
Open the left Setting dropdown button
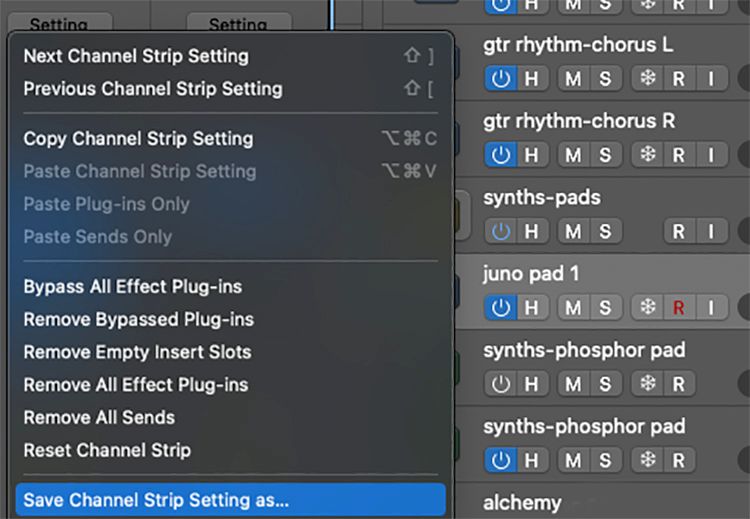click(58, 24)
